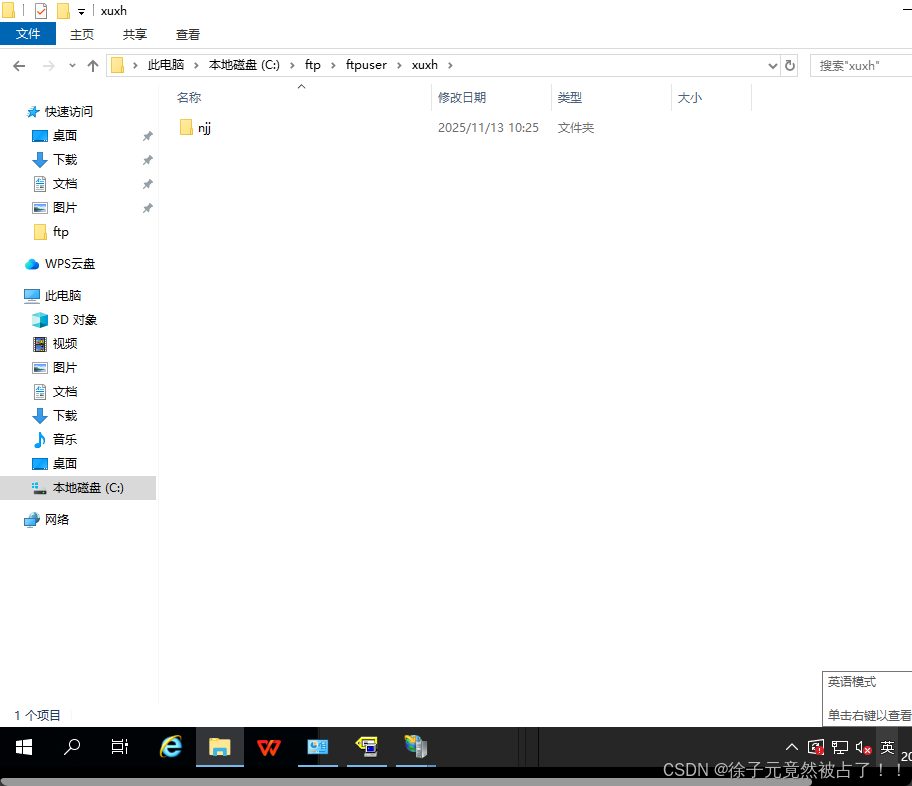Unmute the speaker in the system tray
Image resolution: width=912 pixels, height=786 pixels.
point(860,746)
